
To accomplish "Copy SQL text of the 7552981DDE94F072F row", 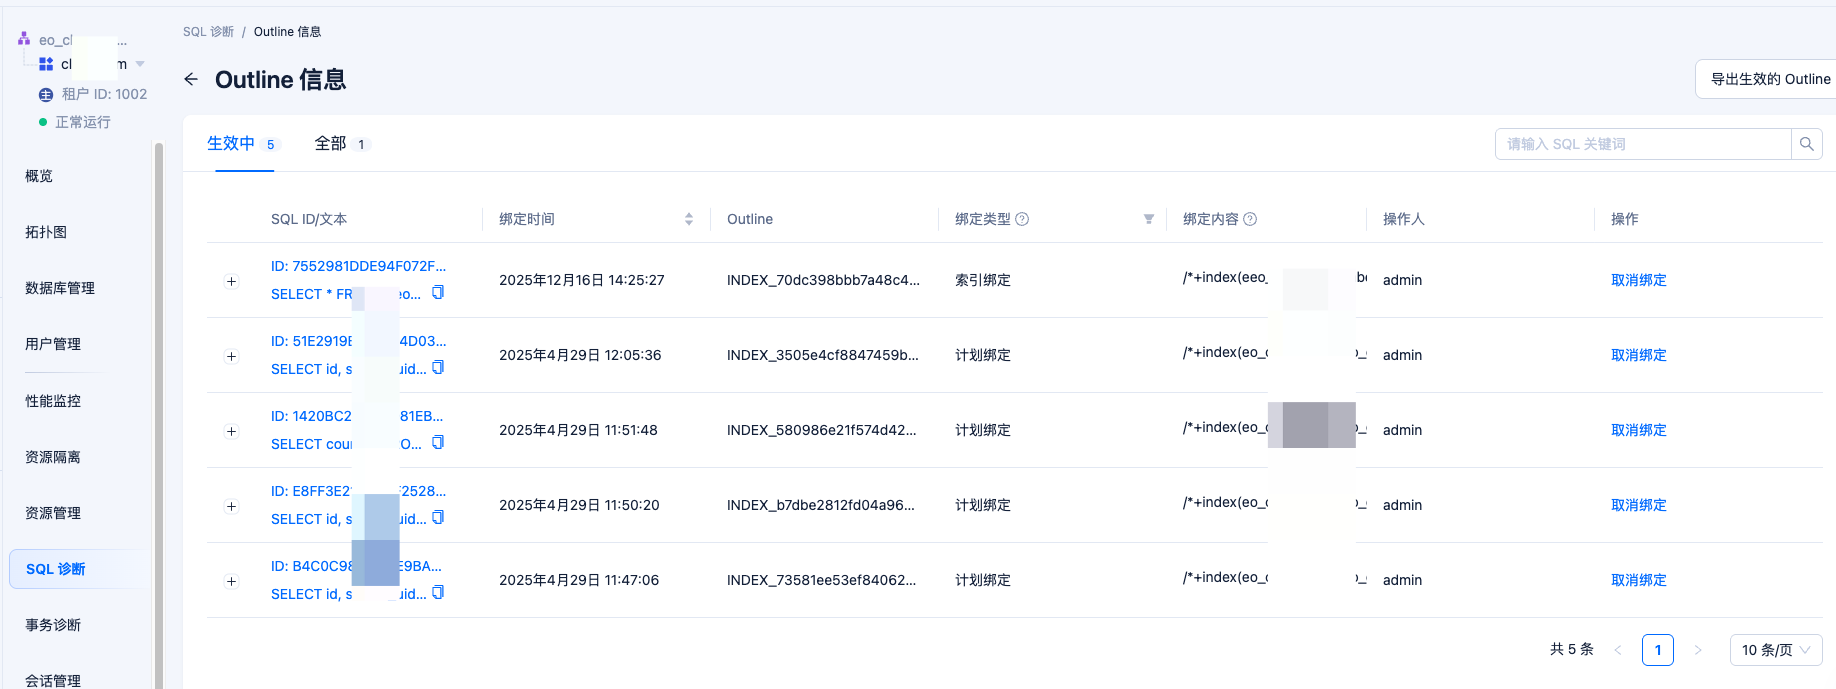I will (438, 293).
